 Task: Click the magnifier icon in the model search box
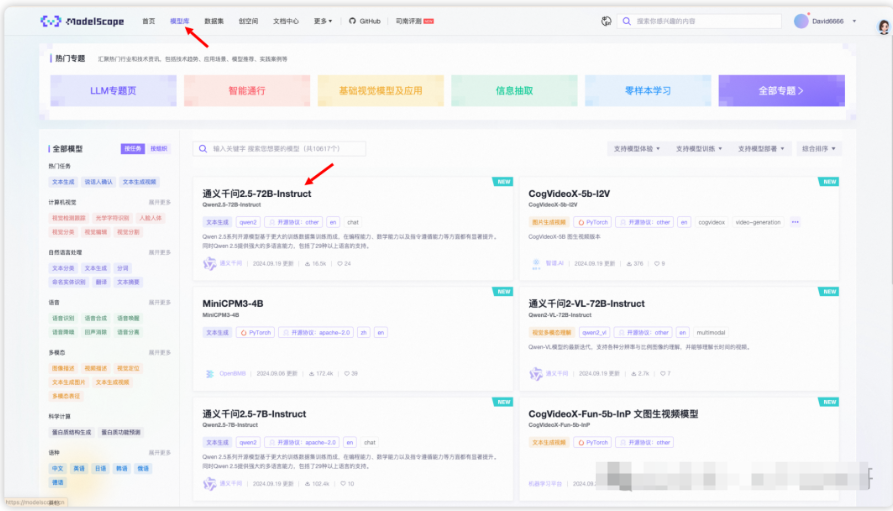203,149
